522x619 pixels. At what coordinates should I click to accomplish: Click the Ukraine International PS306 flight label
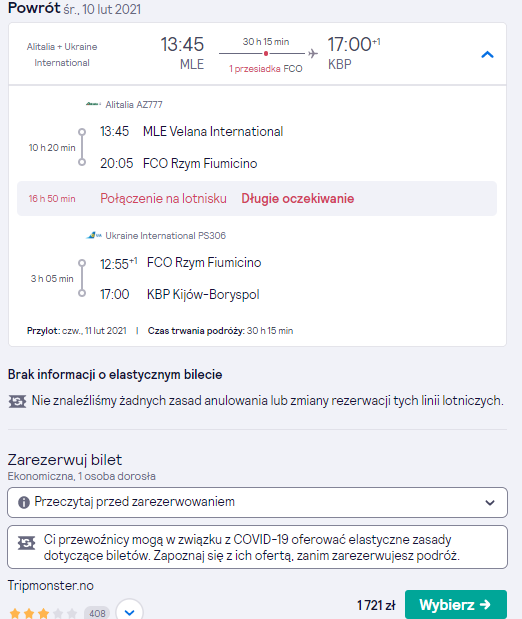[165, 236]
